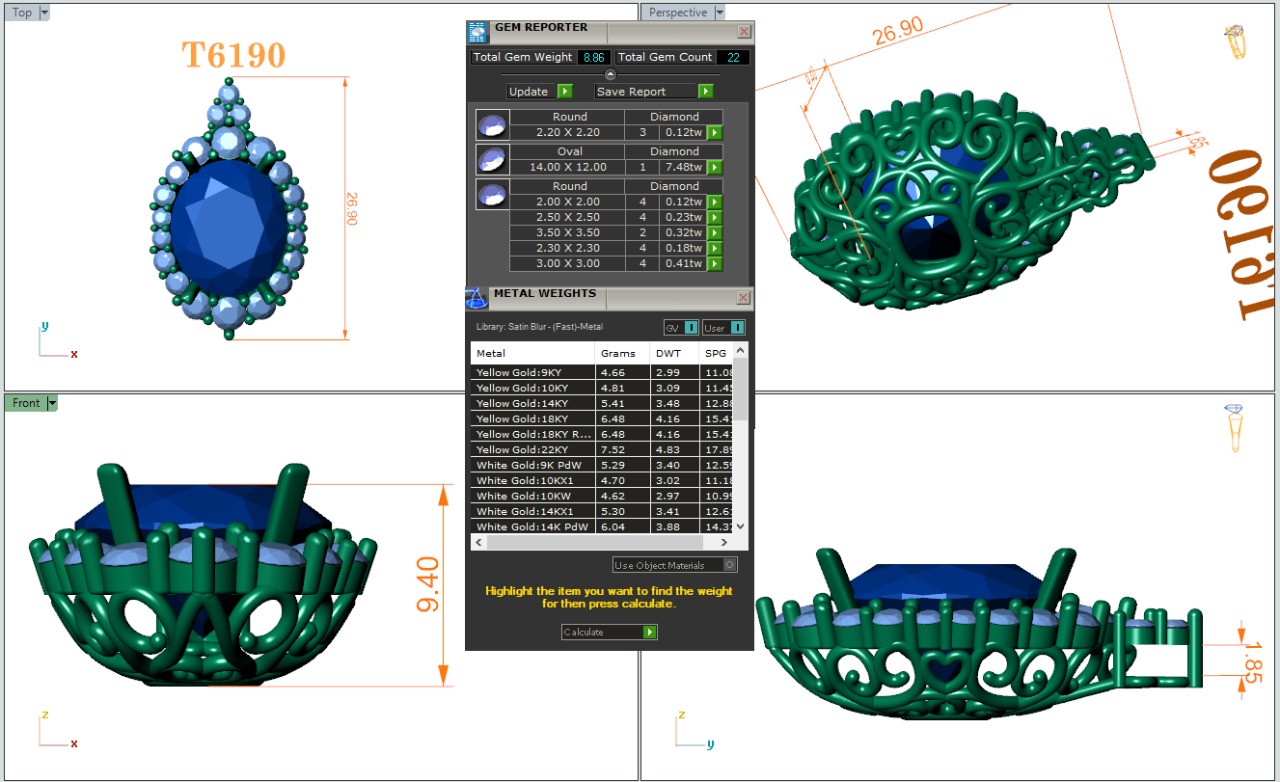Viewport: 1280px width, 782px height.
Task: Select the first round diamond gem thumbnail
Action: (x=491, y=124)
